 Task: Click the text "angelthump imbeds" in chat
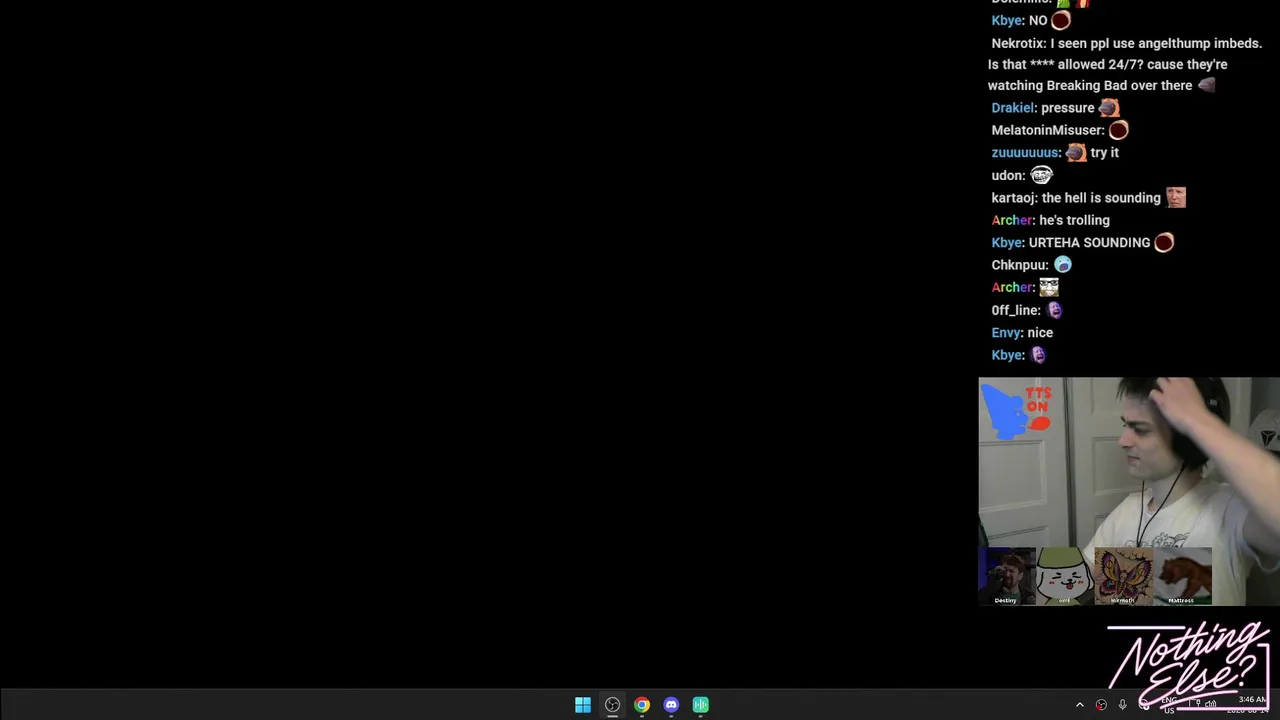pos(1200,43)
